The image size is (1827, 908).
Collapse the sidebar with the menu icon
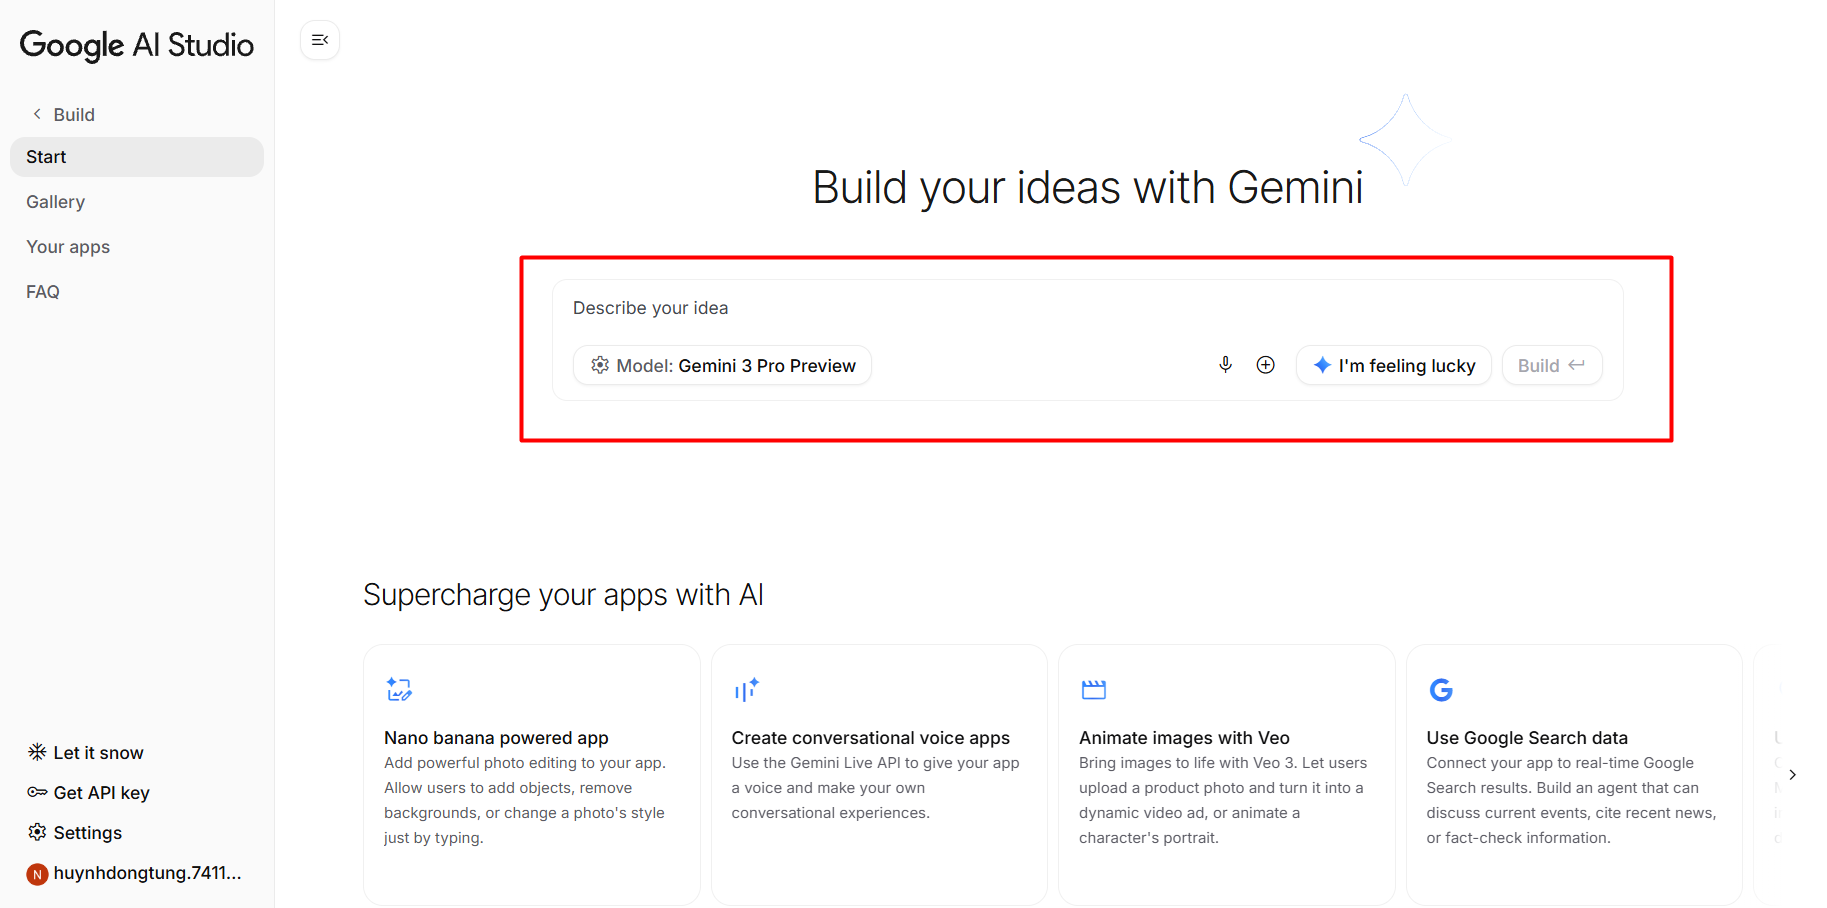pyautogui.click(x=320, y=40)
